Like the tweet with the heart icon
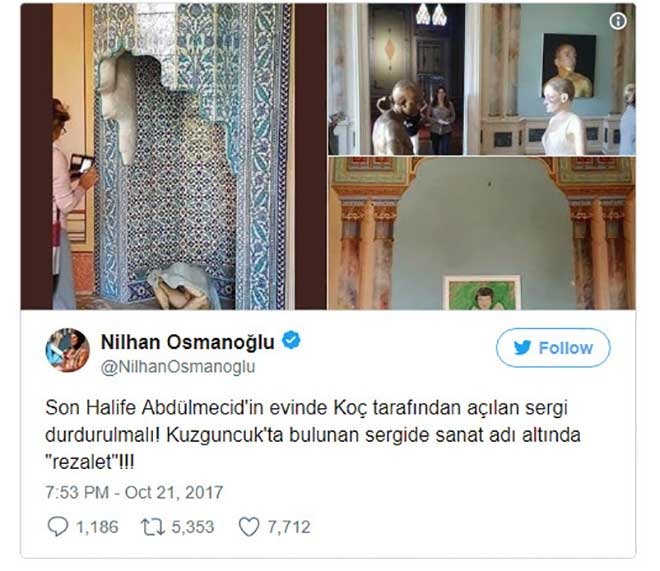This screenshot has height=571, width=660. point(249,527)
